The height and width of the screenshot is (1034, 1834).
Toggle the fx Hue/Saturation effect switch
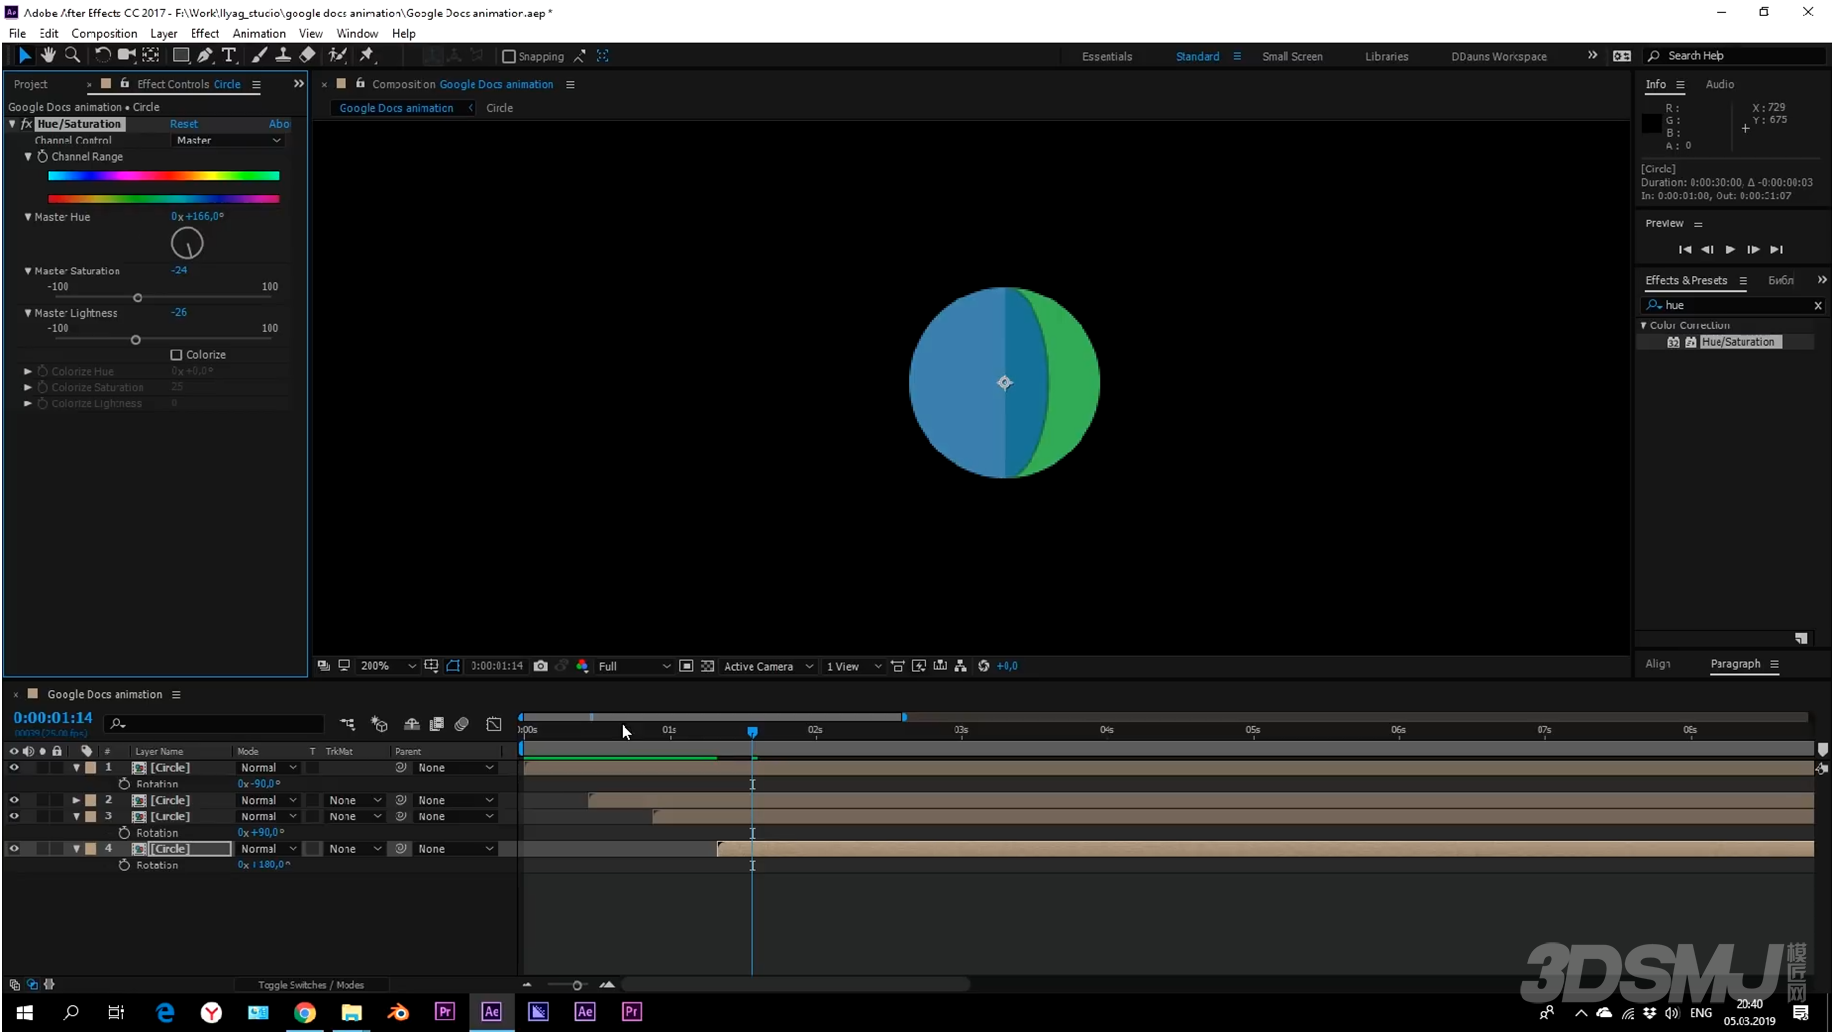[27, 124]
